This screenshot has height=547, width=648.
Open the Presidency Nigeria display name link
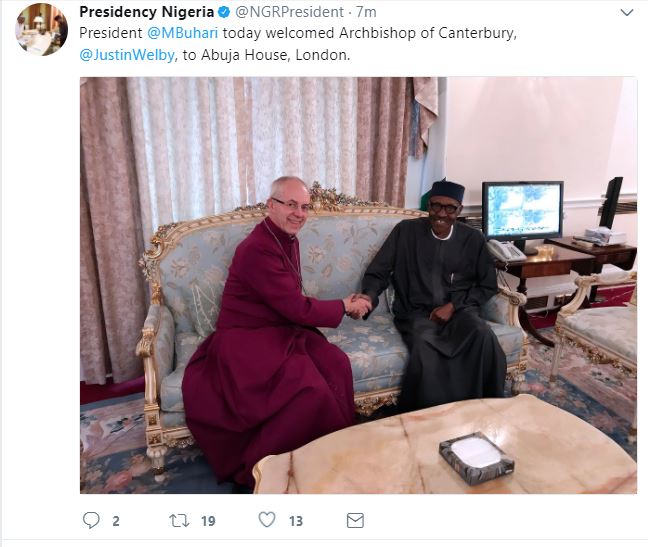point(146,13)
